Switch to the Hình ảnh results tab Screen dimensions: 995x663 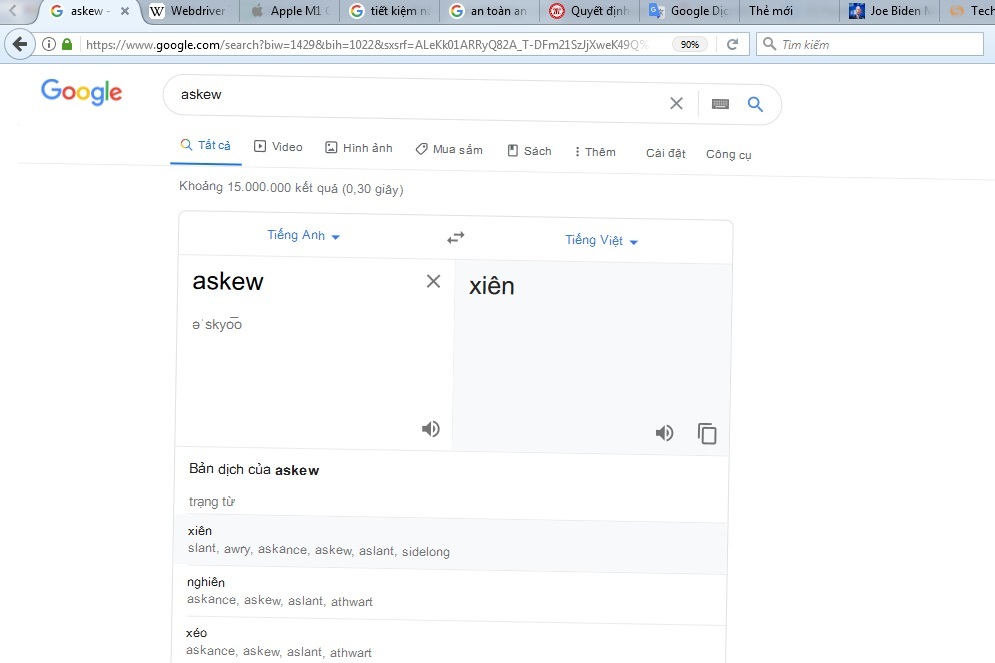[x=359, y=148]
